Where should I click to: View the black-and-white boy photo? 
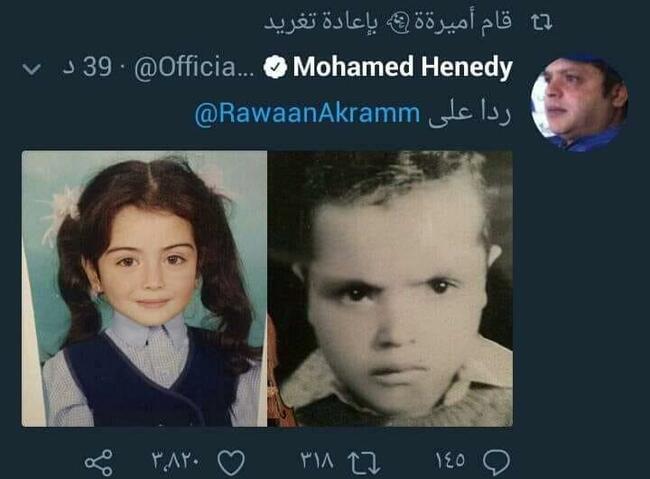(390, 289)
